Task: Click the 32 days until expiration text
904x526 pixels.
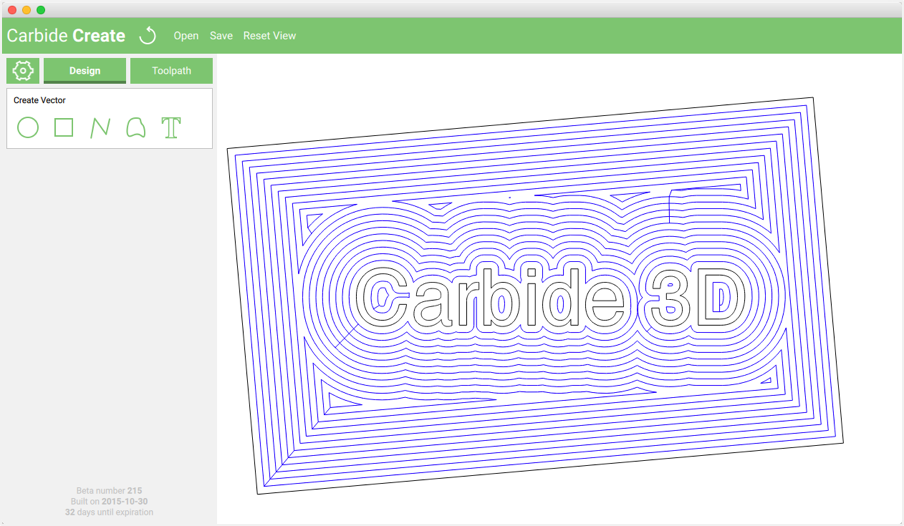Action: [x=109, y=512]
